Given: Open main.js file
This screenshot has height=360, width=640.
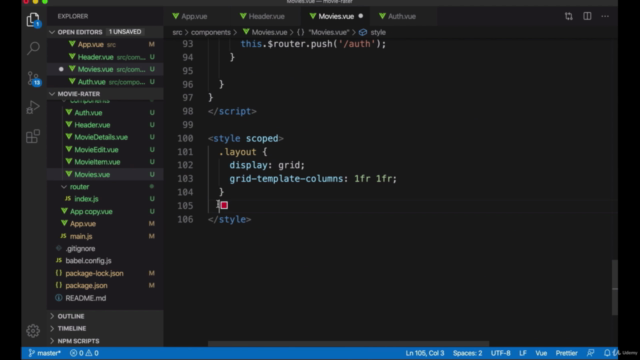Looking at the screenshot, I should click(105, 236).
